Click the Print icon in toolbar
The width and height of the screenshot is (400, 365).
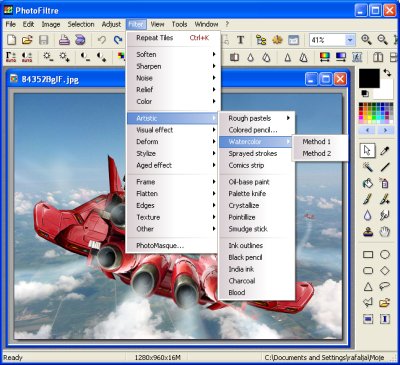64,40
